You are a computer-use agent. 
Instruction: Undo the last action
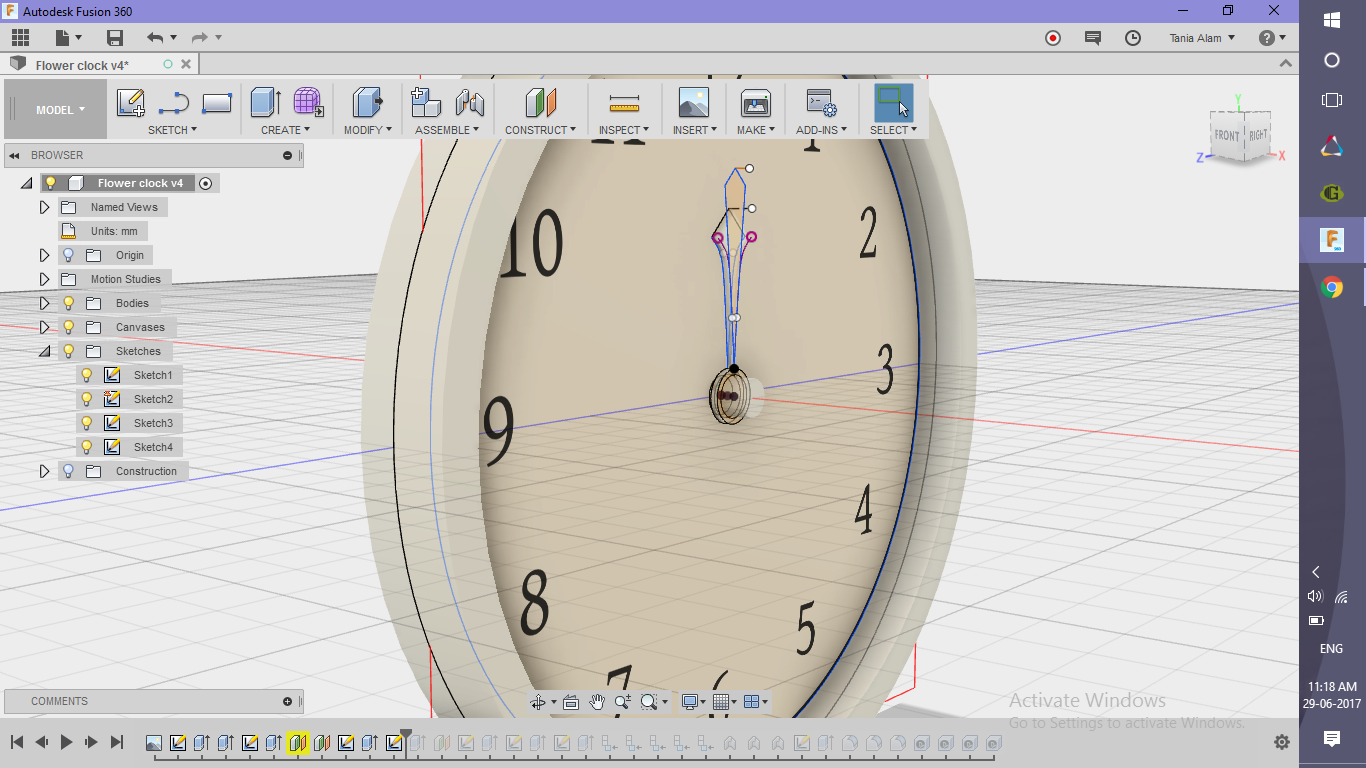pos(154,38)
